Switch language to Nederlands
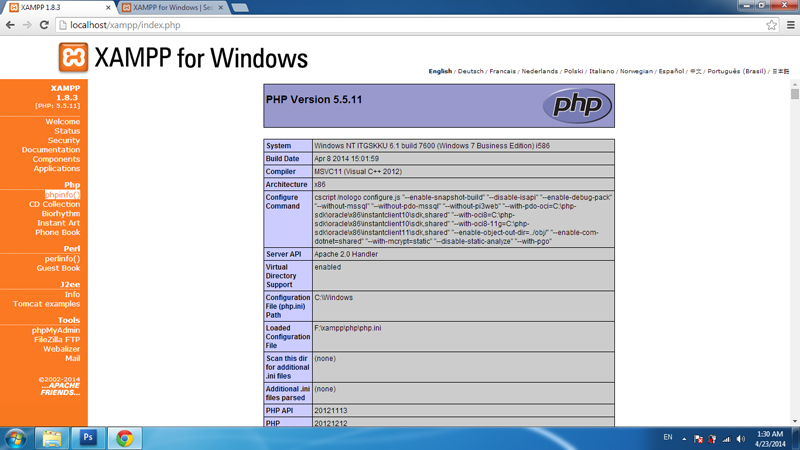This screenshot has height=450, width=800. (539, 71)
